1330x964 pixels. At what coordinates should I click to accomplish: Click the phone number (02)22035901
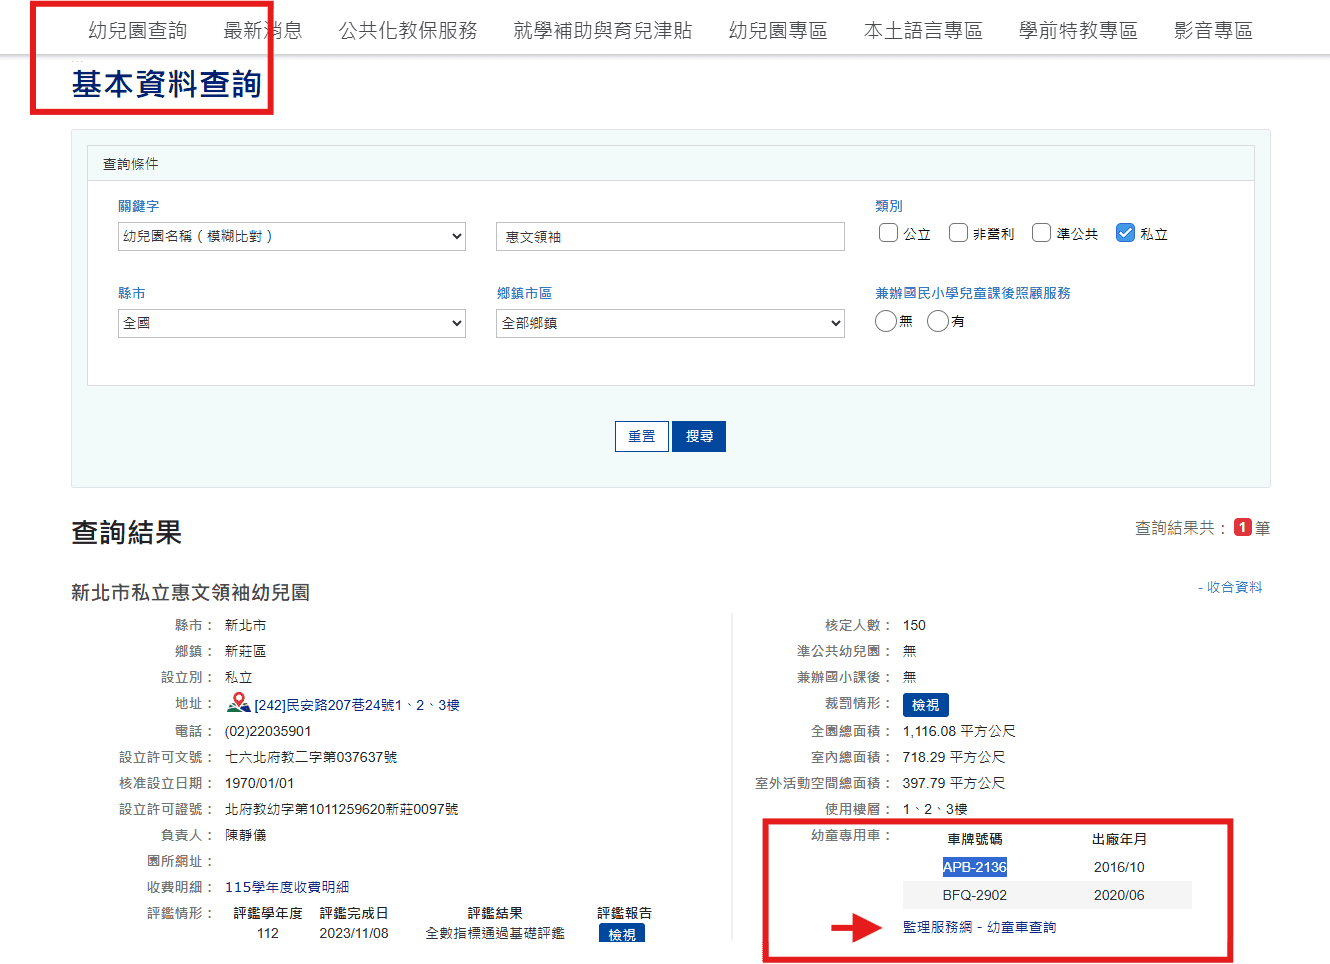268,731
